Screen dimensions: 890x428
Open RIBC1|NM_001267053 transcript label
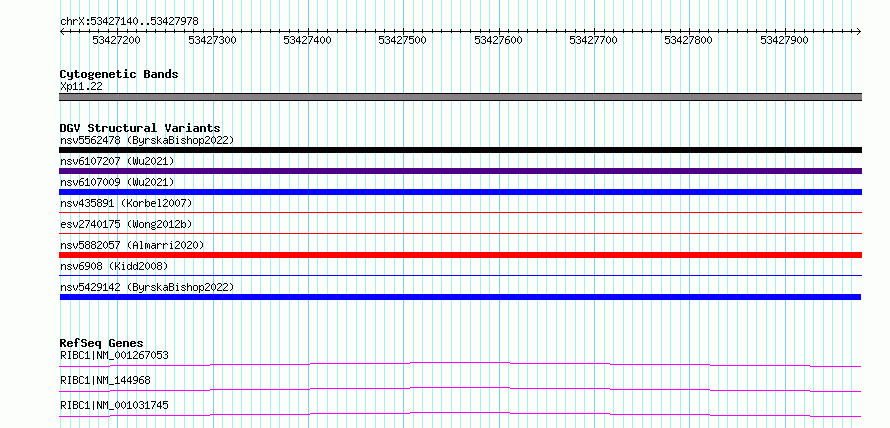coord(114,355)
